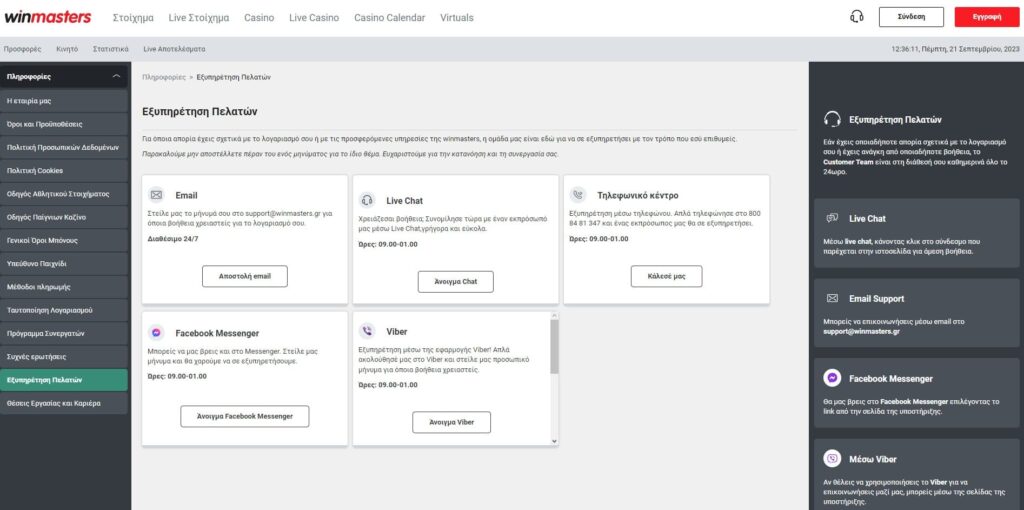Click the Email envelope icon in card
Image resolution: width=1024 pixels, height=510 pixels.
[156, 195]
